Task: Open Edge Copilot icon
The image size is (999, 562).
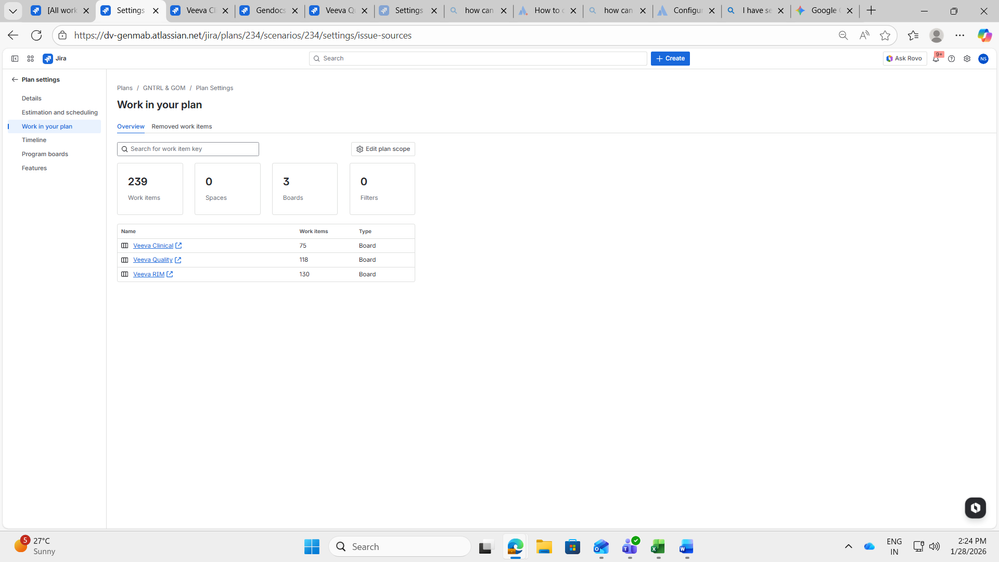Action: pos(984,36)
